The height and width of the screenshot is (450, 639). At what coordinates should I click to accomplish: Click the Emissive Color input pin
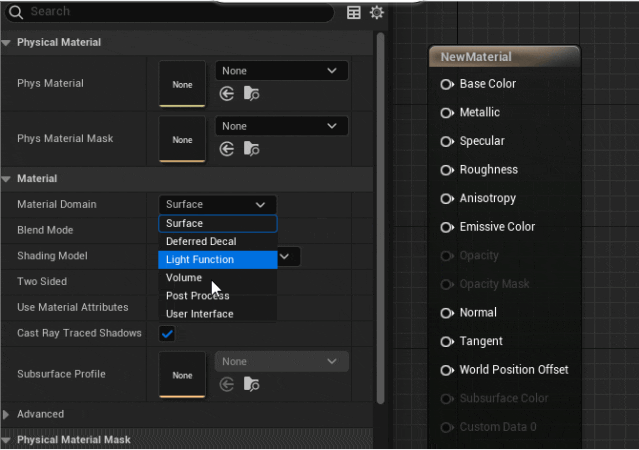click(x=447, y=227)
